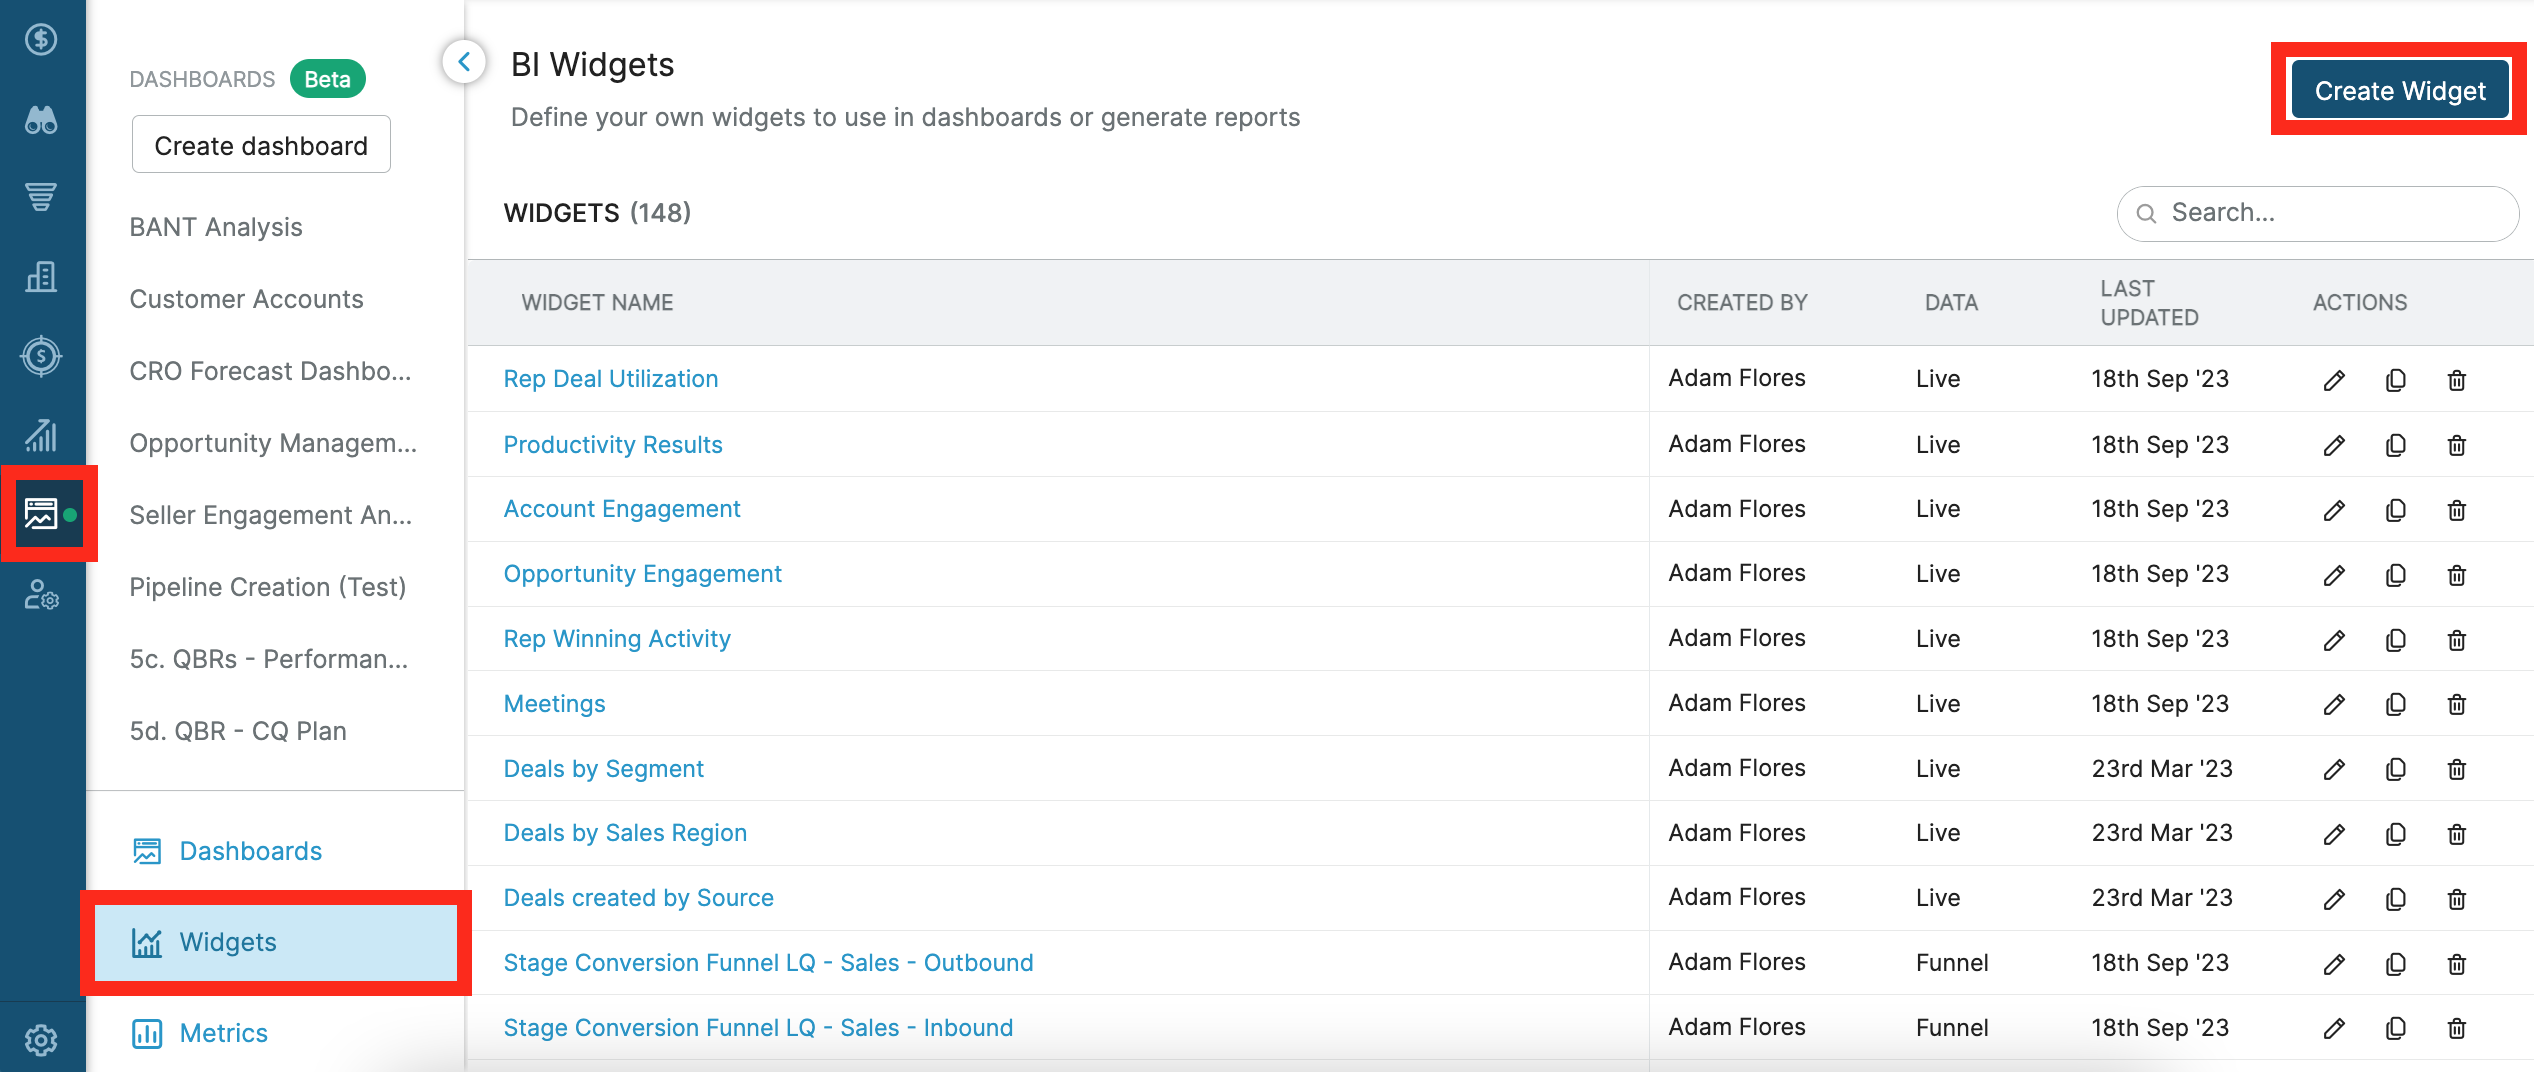The height and width of the screenshot is (1072, 2534).
Task: Duplicate the Productivity Results widget
Action: tap(2395, 445)
